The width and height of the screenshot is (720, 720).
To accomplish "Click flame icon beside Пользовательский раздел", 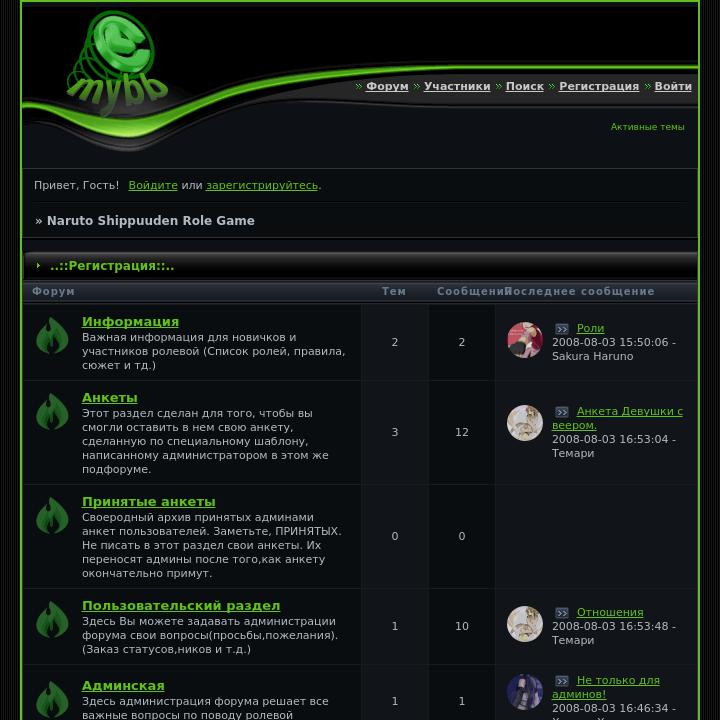I will [52, 620].
